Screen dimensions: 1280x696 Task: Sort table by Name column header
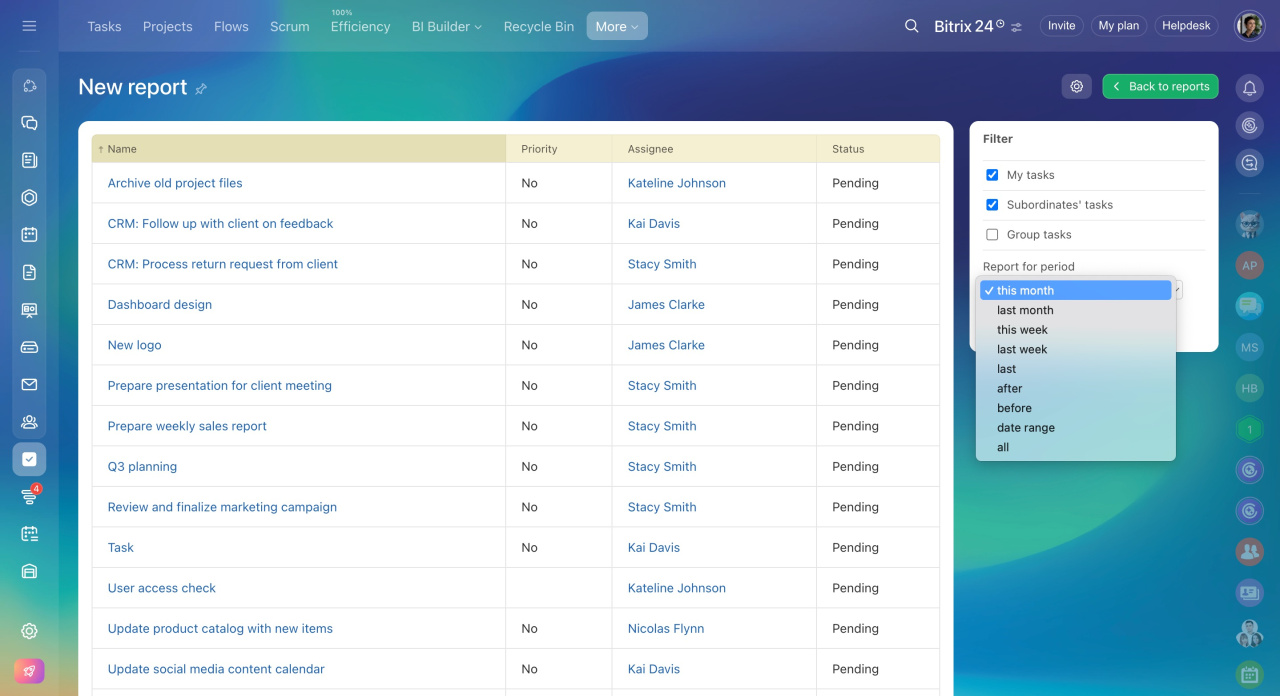click(122, 149)
